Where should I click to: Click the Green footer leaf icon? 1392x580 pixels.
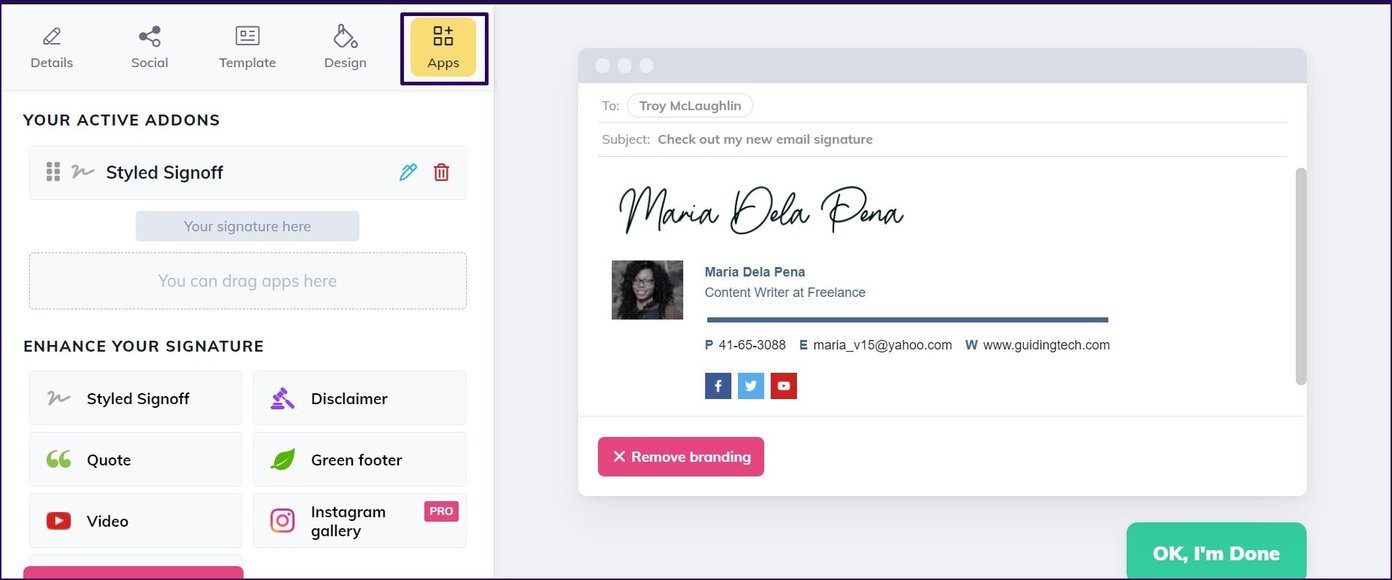pos(283,460)
